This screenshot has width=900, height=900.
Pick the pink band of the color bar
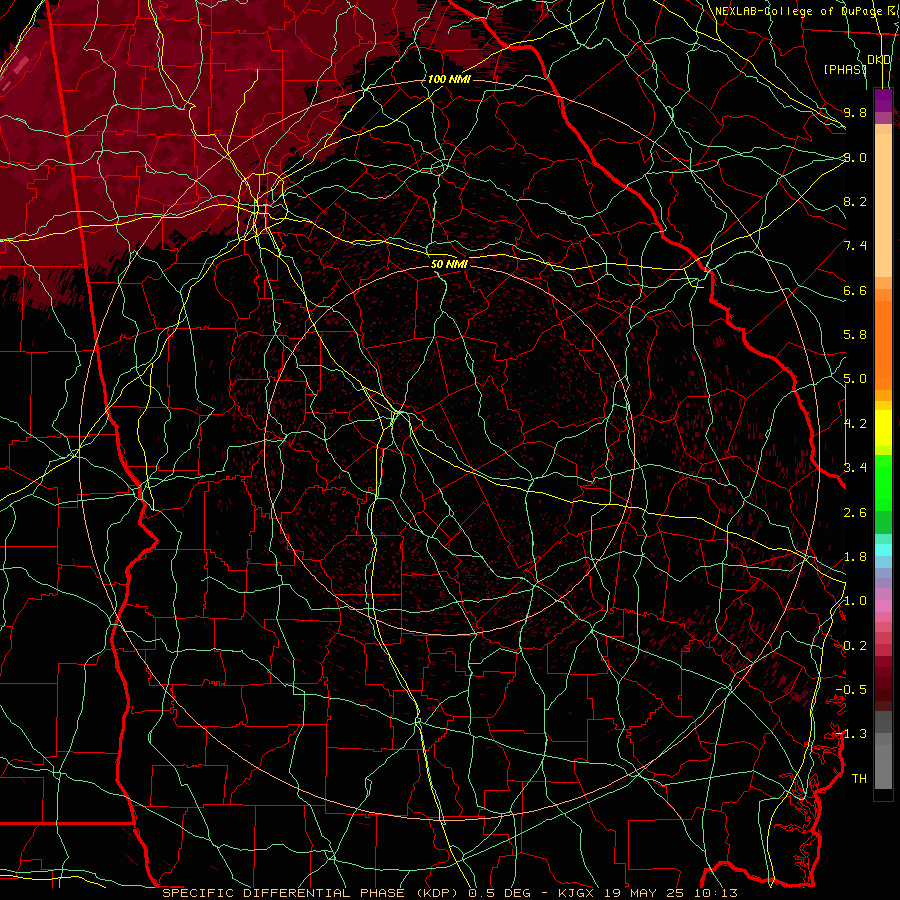pyautogui.click(x=883, y=606)
